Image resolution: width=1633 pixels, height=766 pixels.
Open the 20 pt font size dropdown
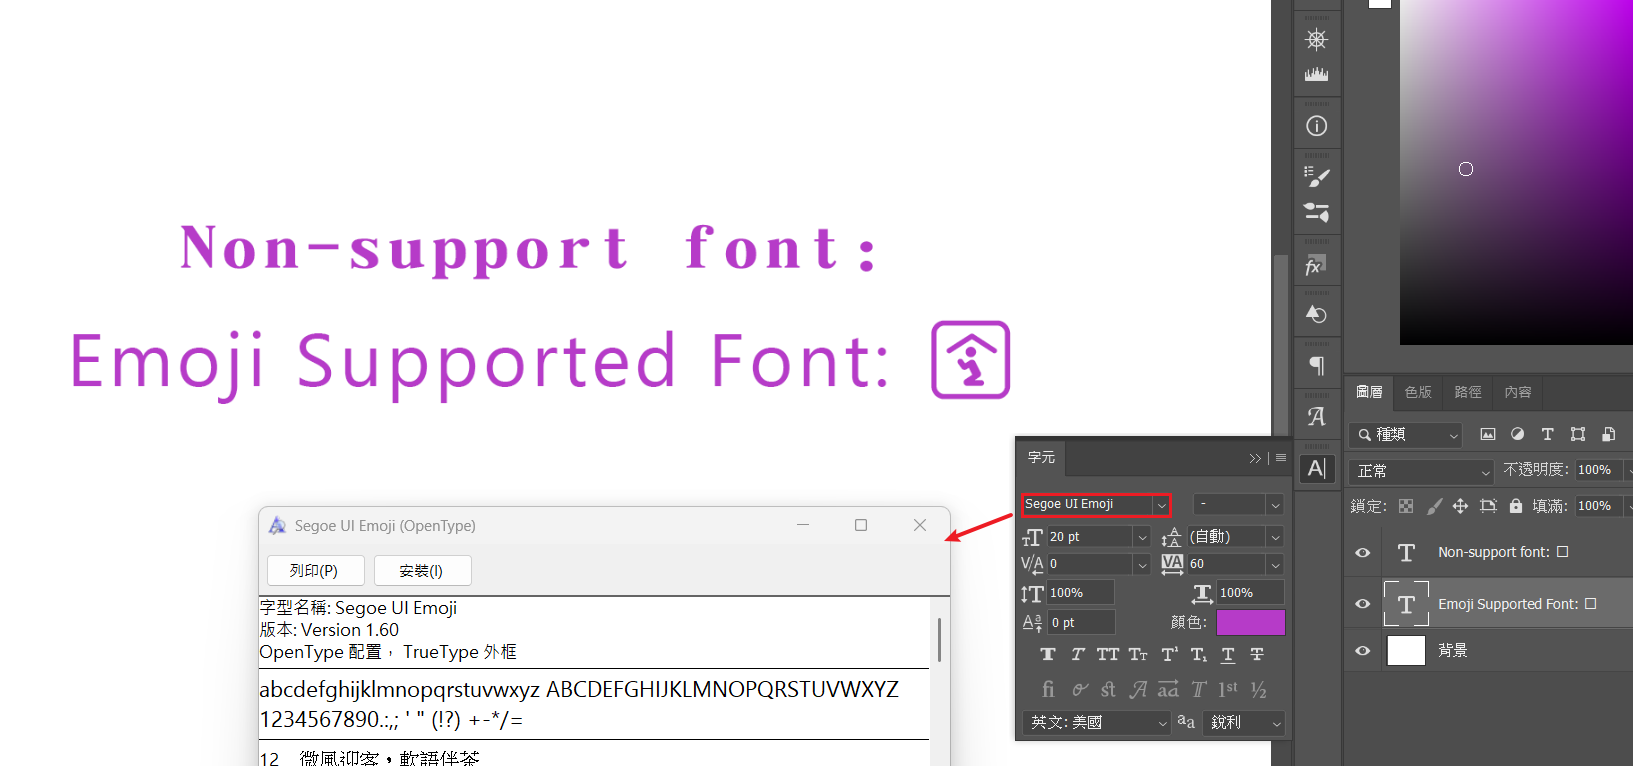[1142, 537]
